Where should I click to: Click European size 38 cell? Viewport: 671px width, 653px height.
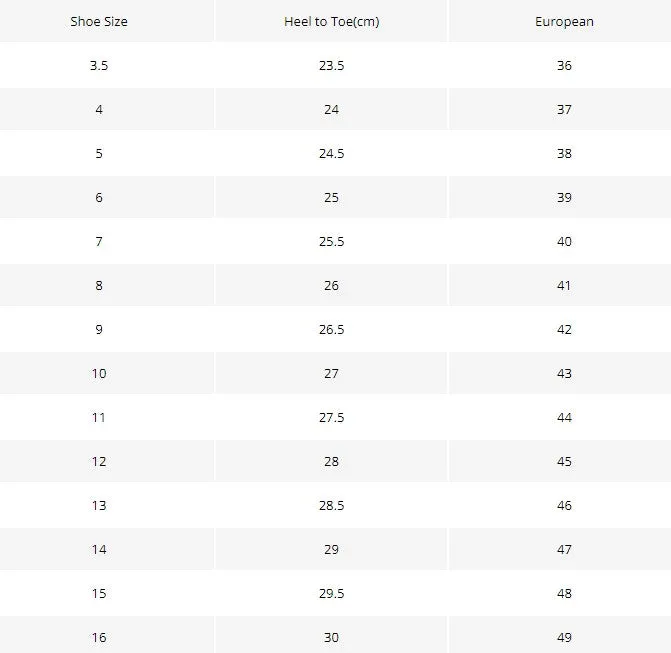point(564,153)
